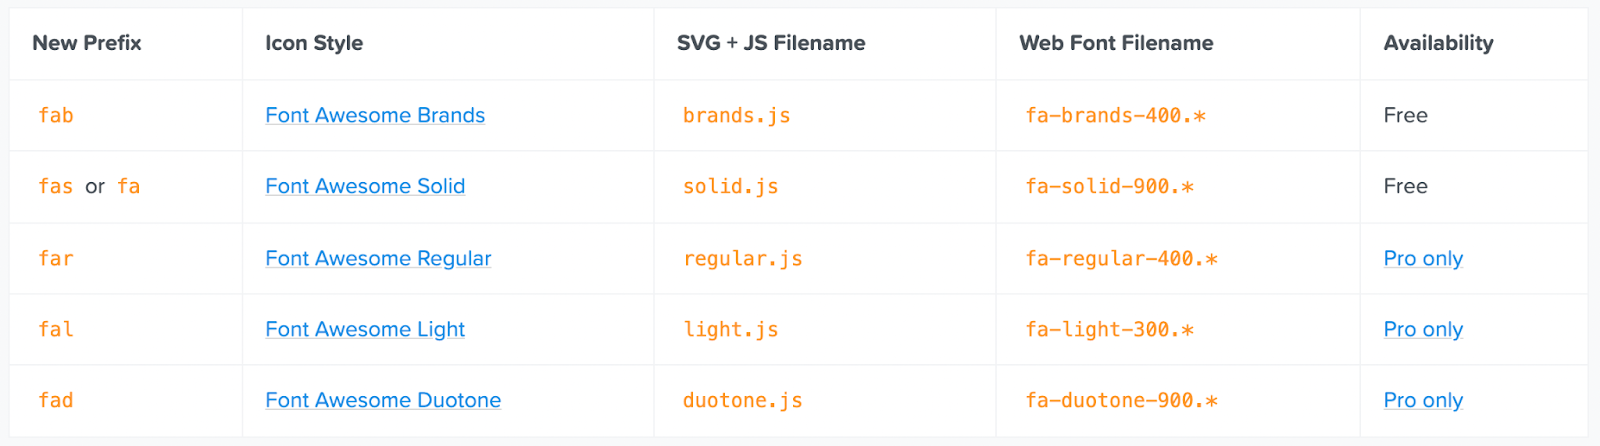Click Pro only link in Light row
The width and height of the screenshot is (1600, 446).
[x=1423, y=329]
